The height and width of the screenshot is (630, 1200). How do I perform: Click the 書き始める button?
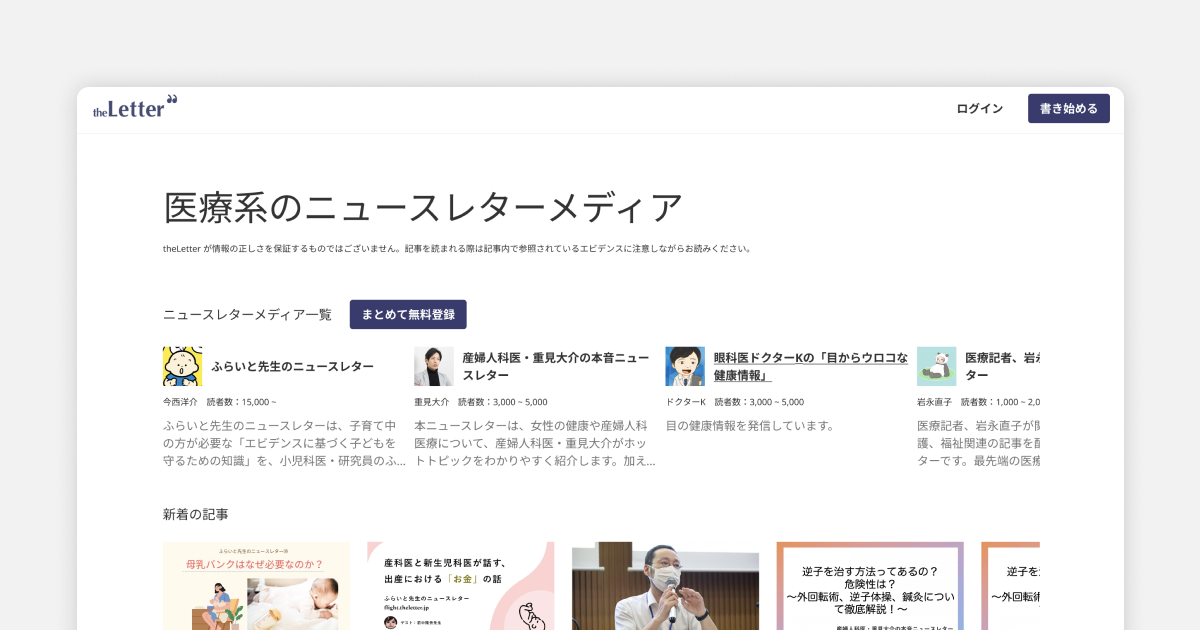click(1068, 109)
